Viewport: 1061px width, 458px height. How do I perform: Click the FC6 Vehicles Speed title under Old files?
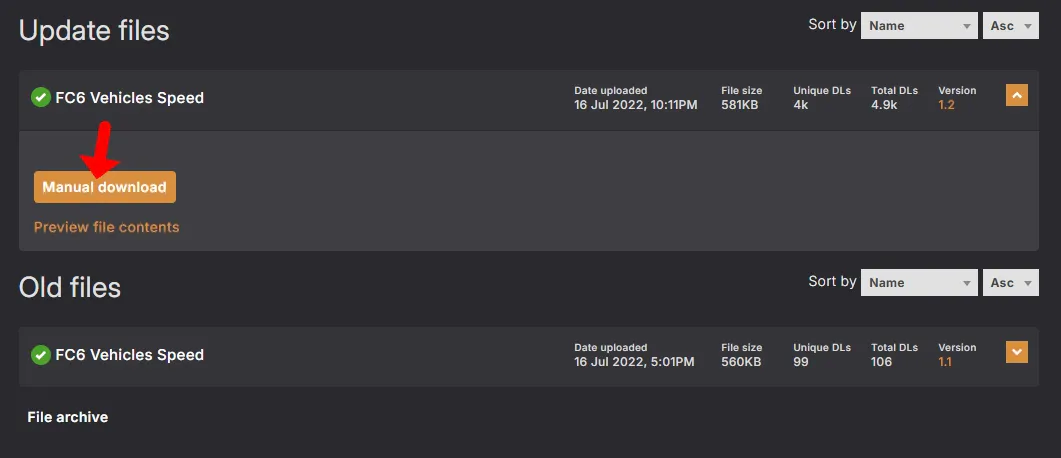pyautogui.click(x=130, y=355)
